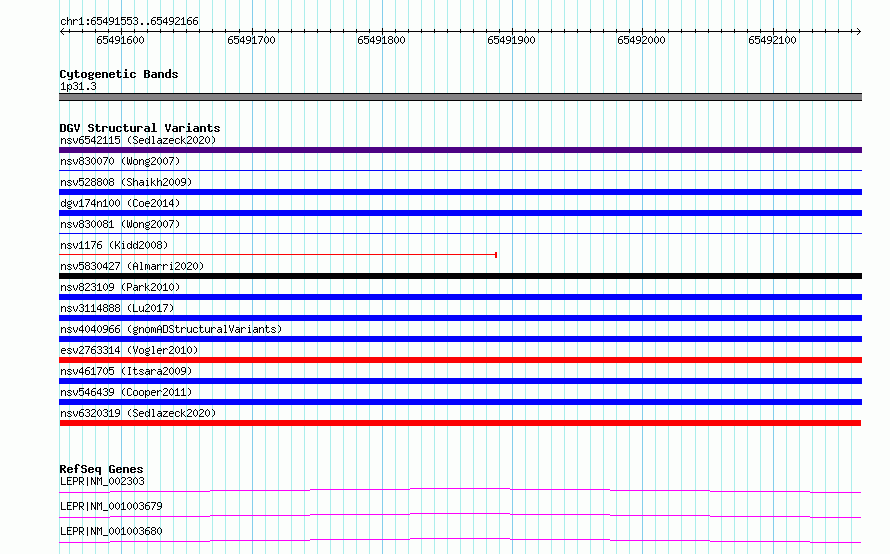The width and height of the screenshot is (890, 554).
Task: Click the blue dgv174n100 variant bar
Action: (460, 213)
